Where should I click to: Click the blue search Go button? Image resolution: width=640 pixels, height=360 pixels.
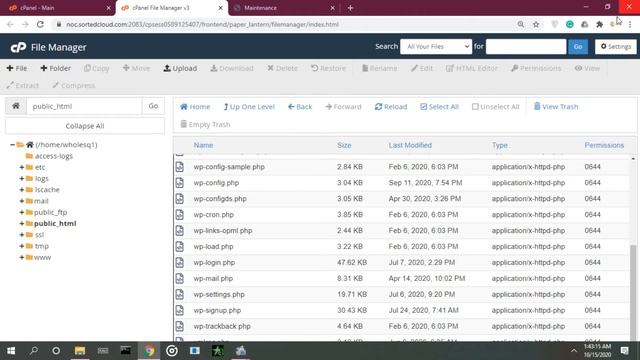(578, 47)
